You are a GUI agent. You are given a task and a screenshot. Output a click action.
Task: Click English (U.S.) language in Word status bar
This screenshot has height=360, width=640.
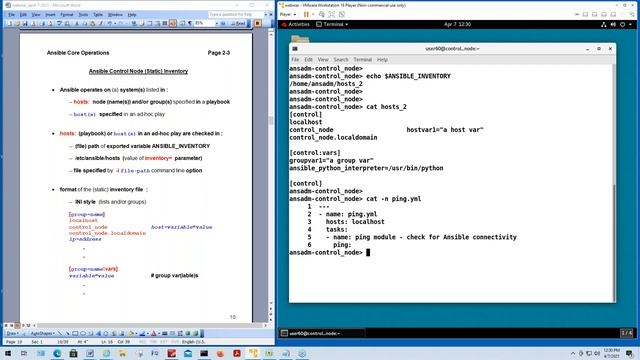pyautogui.click(x=193, y=342)
